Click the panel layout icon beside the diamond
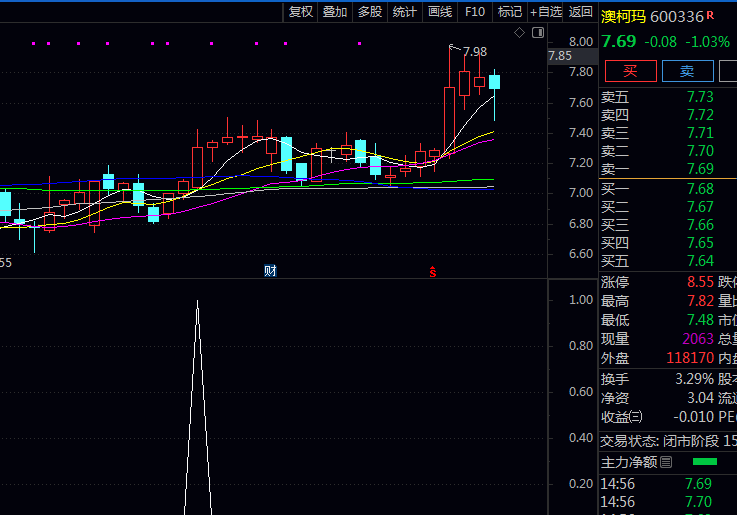This screenshot has height=515, width=737. click(x=538, y=33)
